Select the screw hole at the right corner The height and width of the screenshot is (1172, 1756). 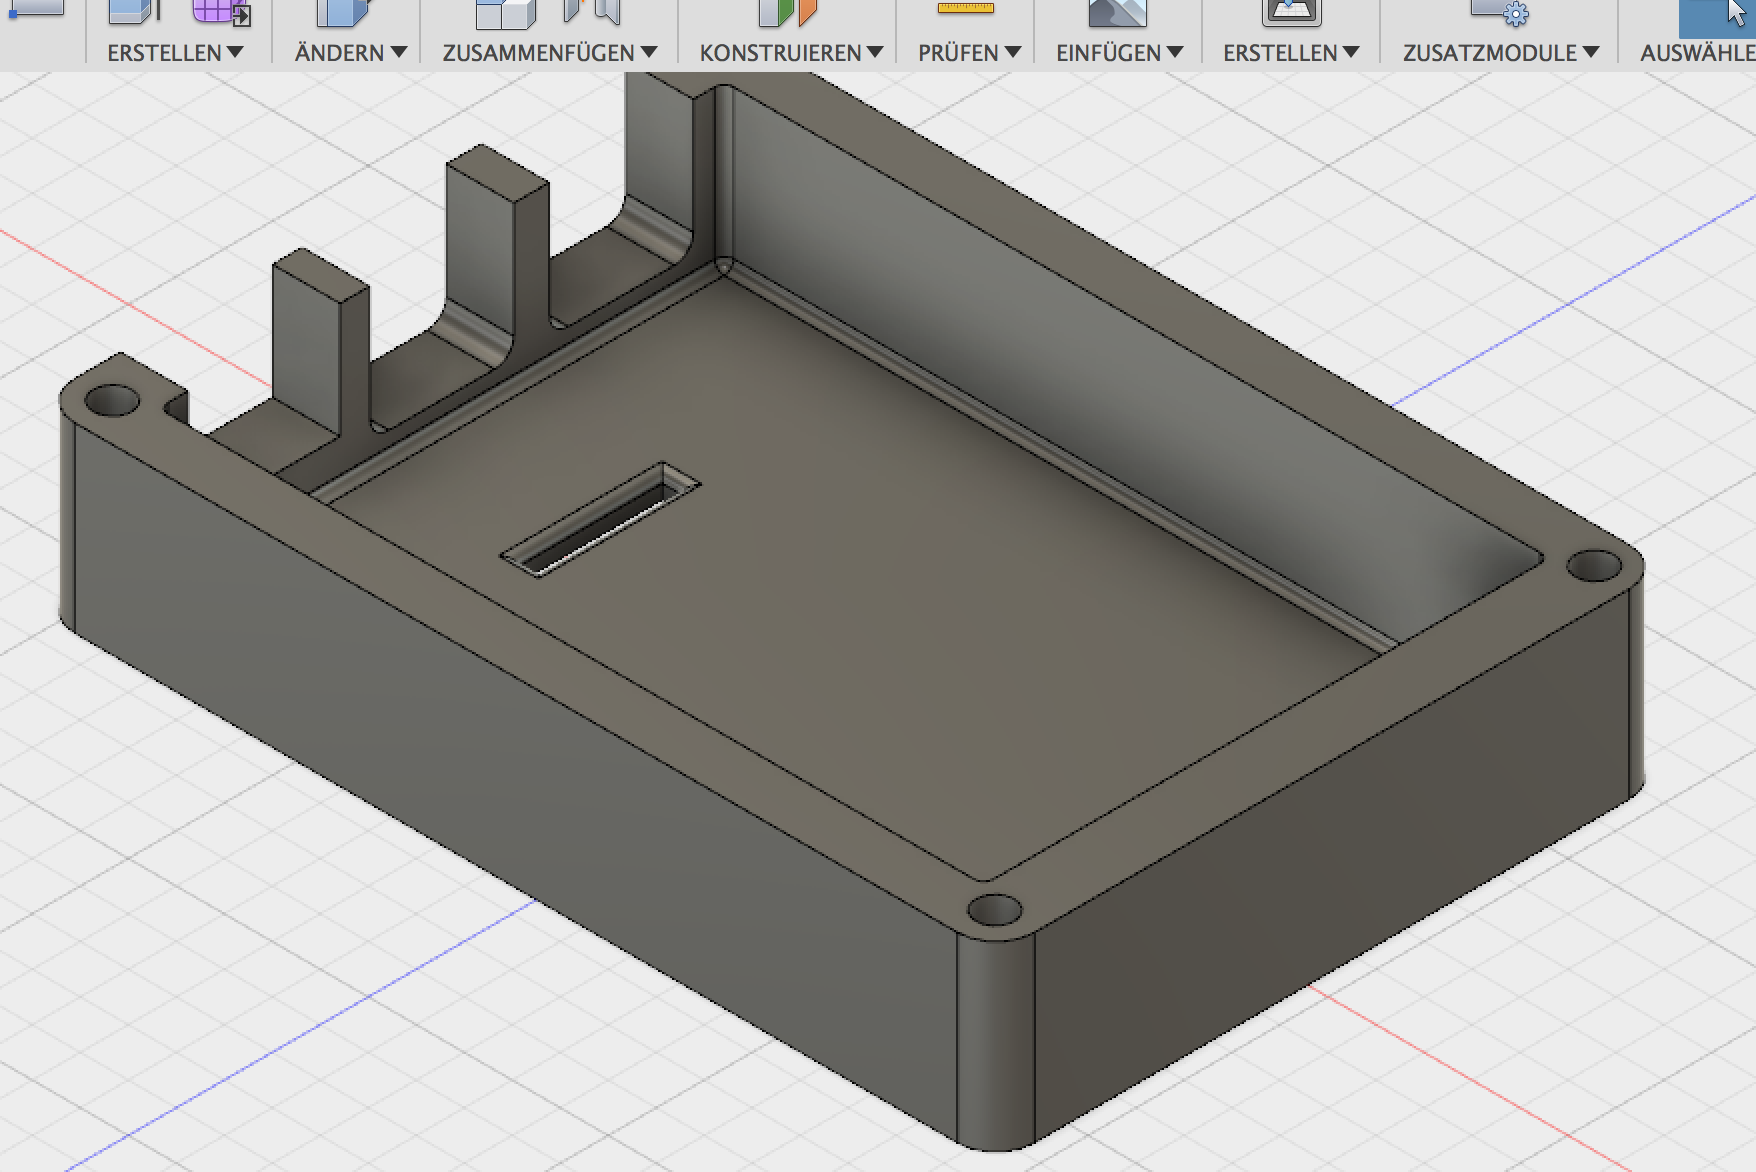pyautogui.click(x=1593, y=567)
